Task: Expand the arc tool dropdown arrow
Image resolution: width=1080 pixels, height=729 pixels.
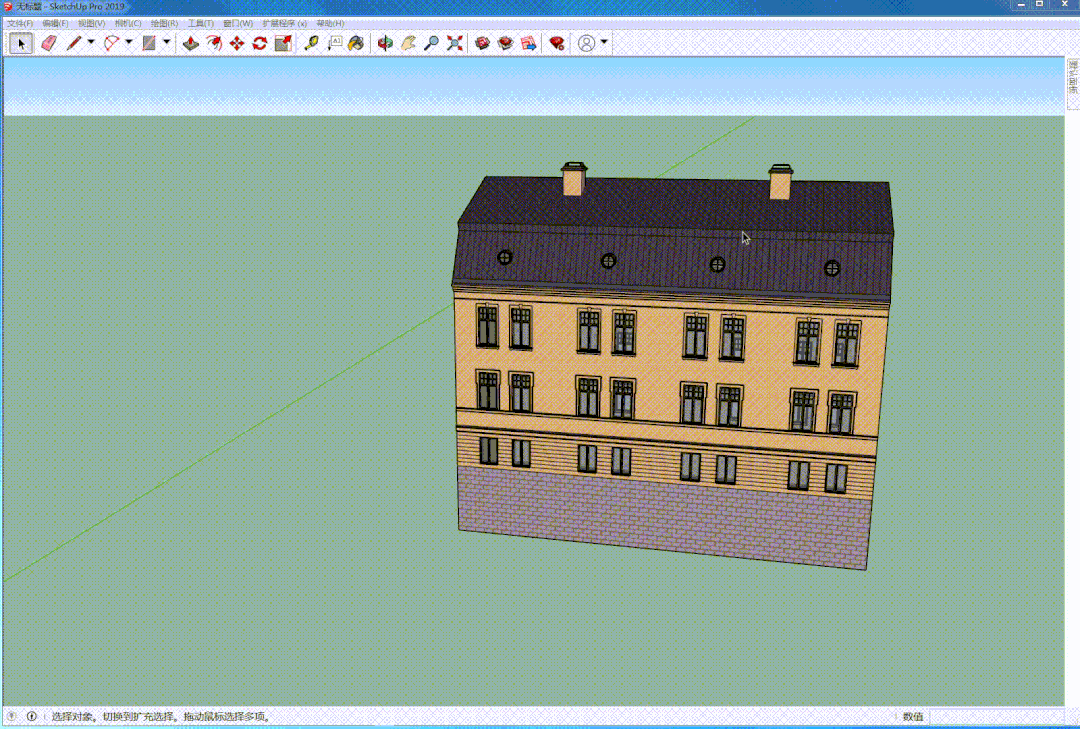Action: (129, 43)
